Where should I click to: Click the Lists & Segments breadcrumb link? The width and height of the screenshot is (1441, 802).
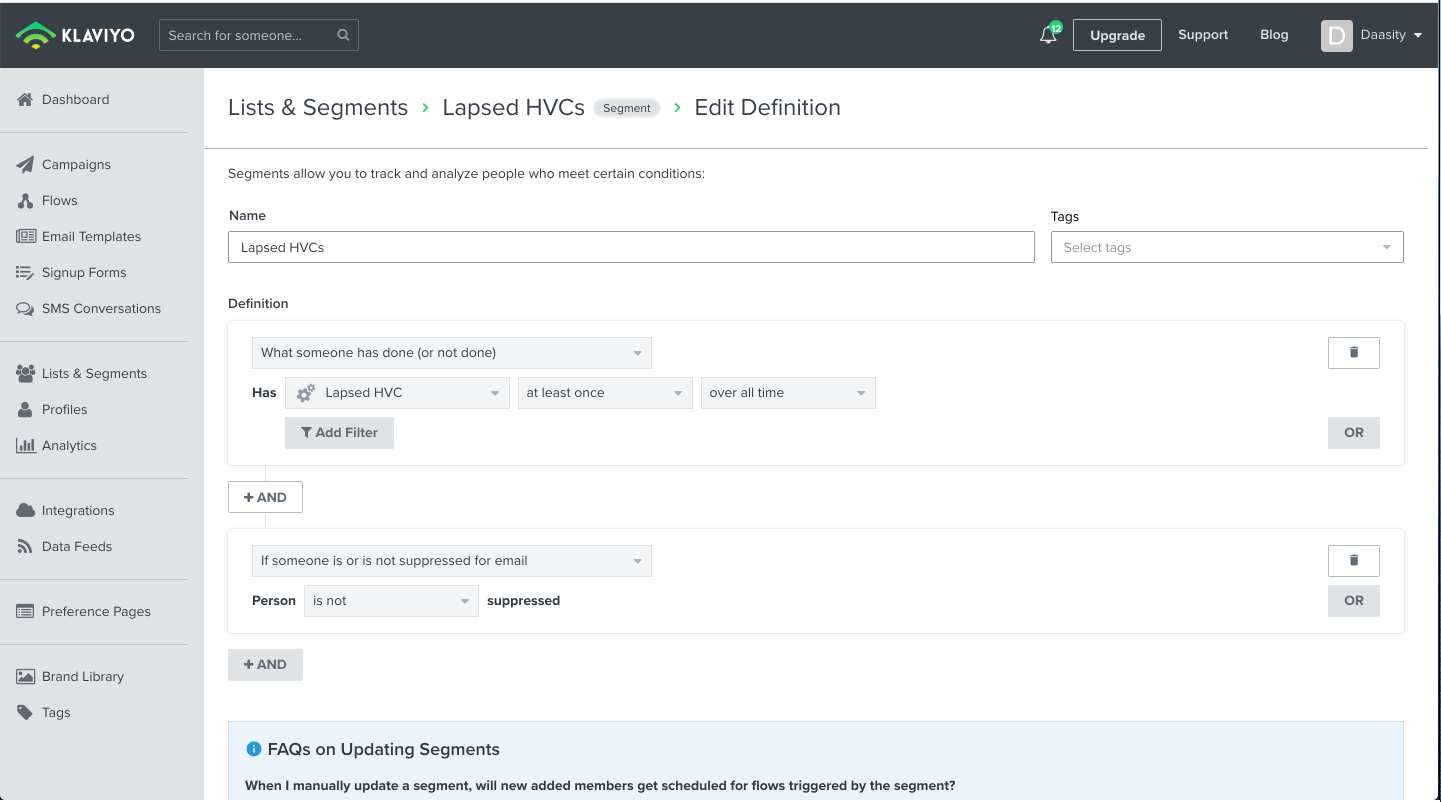[318, 108]
